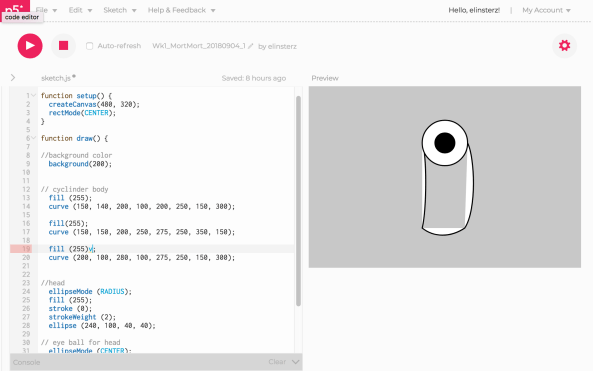593x371 pixels.
Task: Click the 'Hello, elinsterz!' greeting
Action: (474, 10)
